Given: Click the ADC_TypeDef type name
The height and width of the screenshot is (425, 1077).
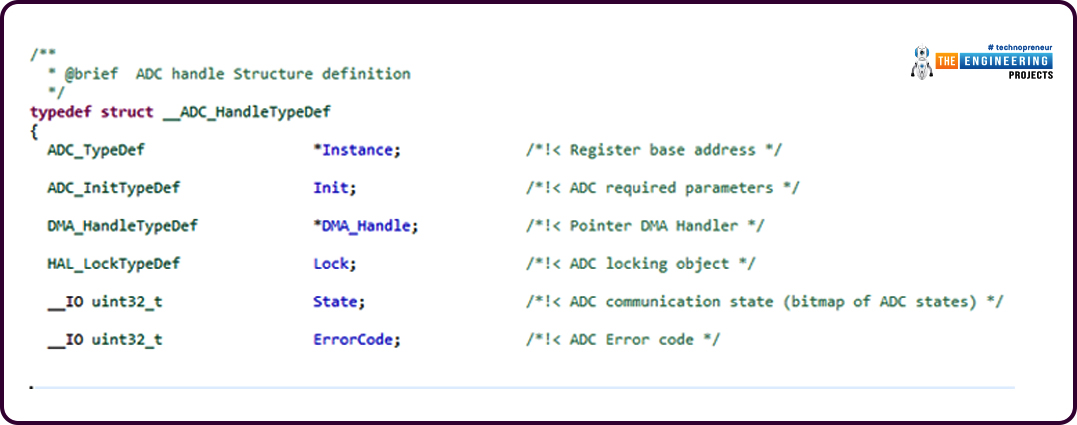Looking at the screenshot, I should 96,150.
